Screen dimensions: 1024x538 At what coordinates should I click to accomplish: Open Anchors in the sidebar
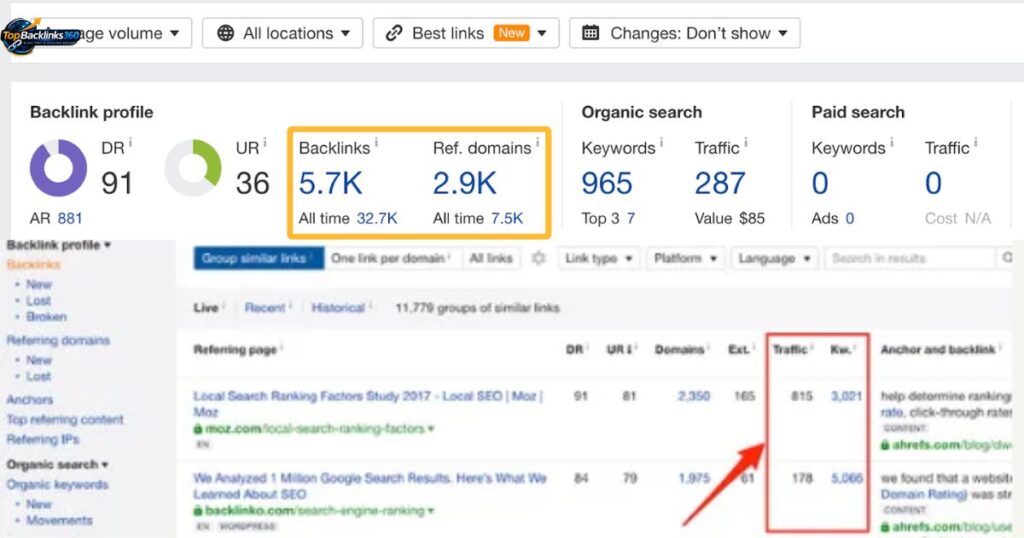click(29, 400)
